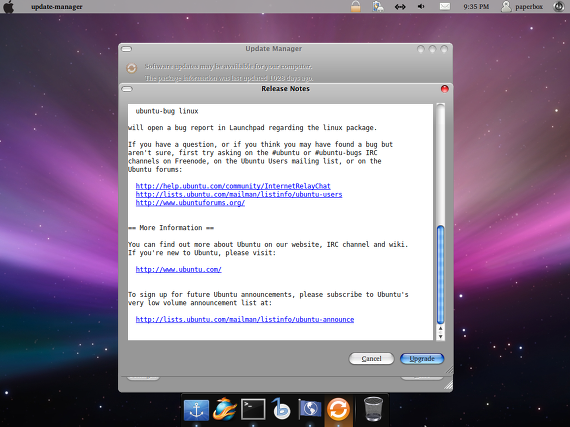This screenshot has height=427, width=570.
Task: Click the "ubuntu-bug linux" text line
Action: click(x=167, y=111)
